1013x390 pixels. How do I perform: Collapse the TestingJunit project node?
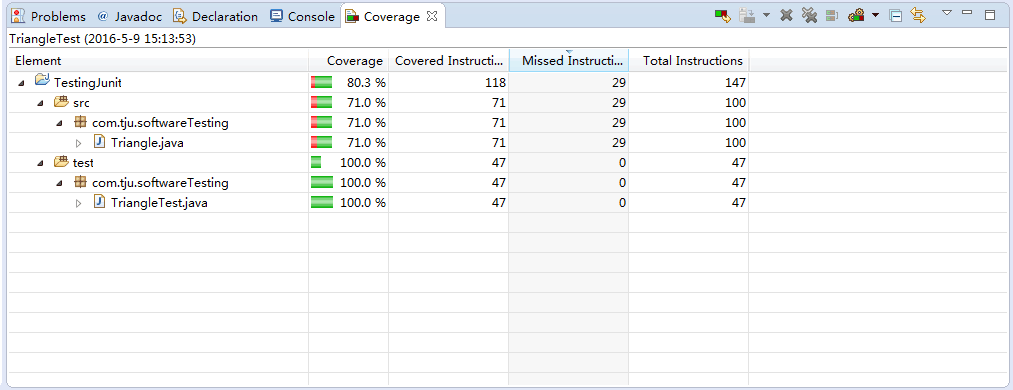[x=22, y=83]
